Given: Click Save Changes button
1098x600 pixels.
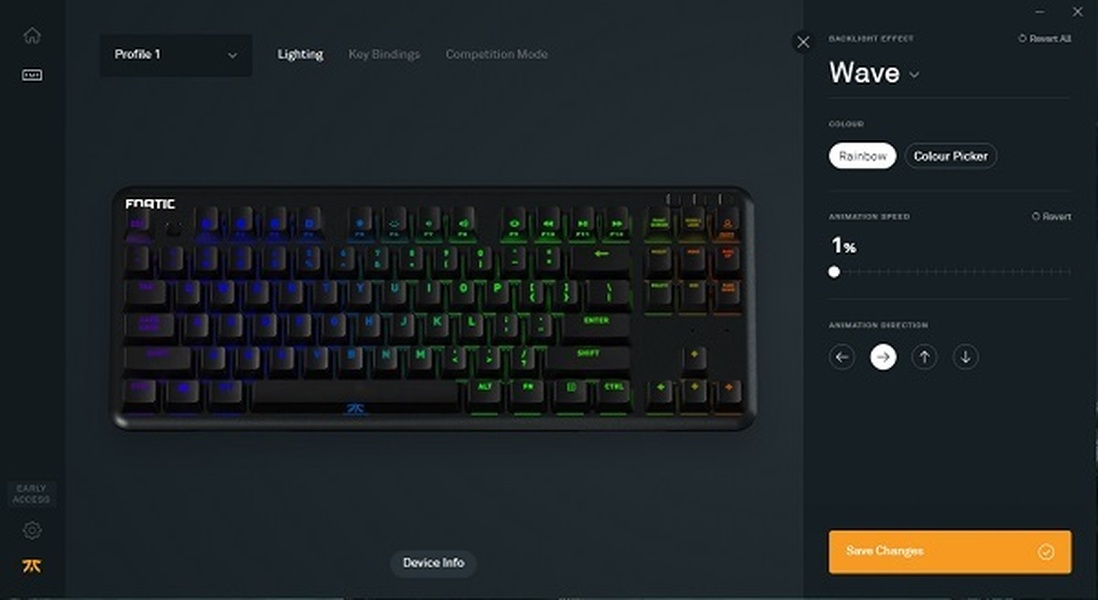Looking at the screenshot, I should pyautogui.click(x=950, y=552).
